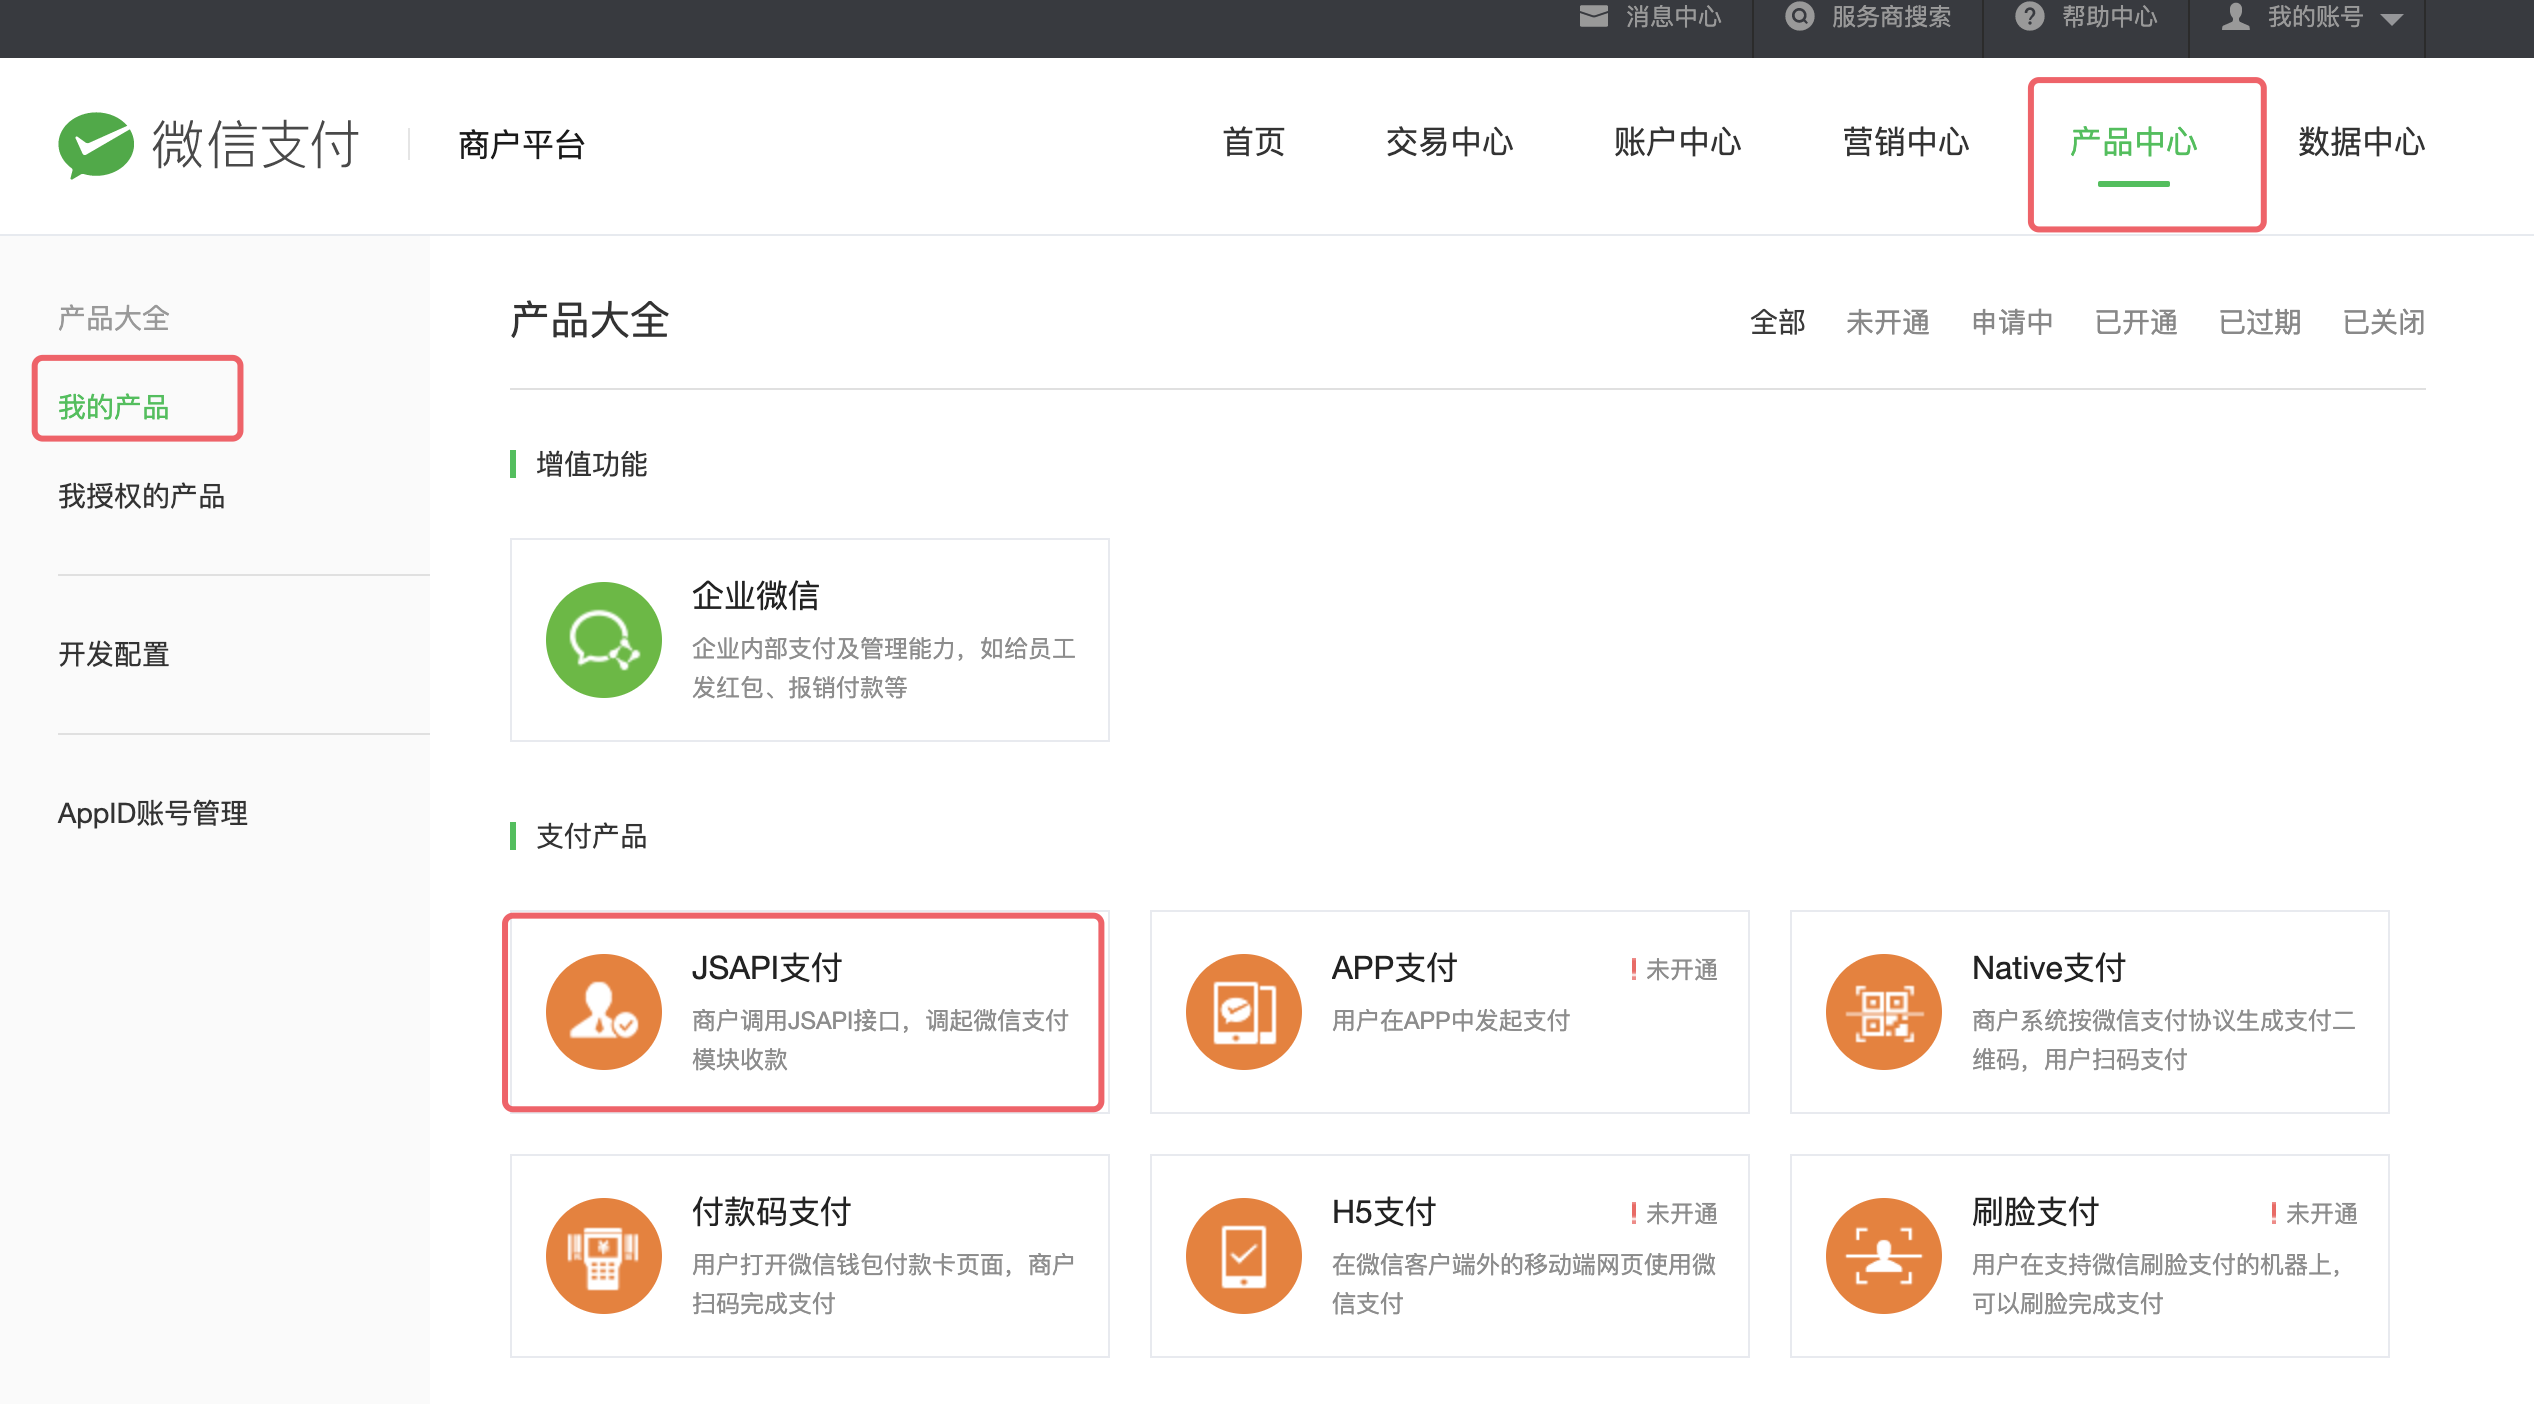Open 我授权的产品 in sidebar
Image resolution: width=2534 pixels, height=1404 pixels.
pos(142,496)
